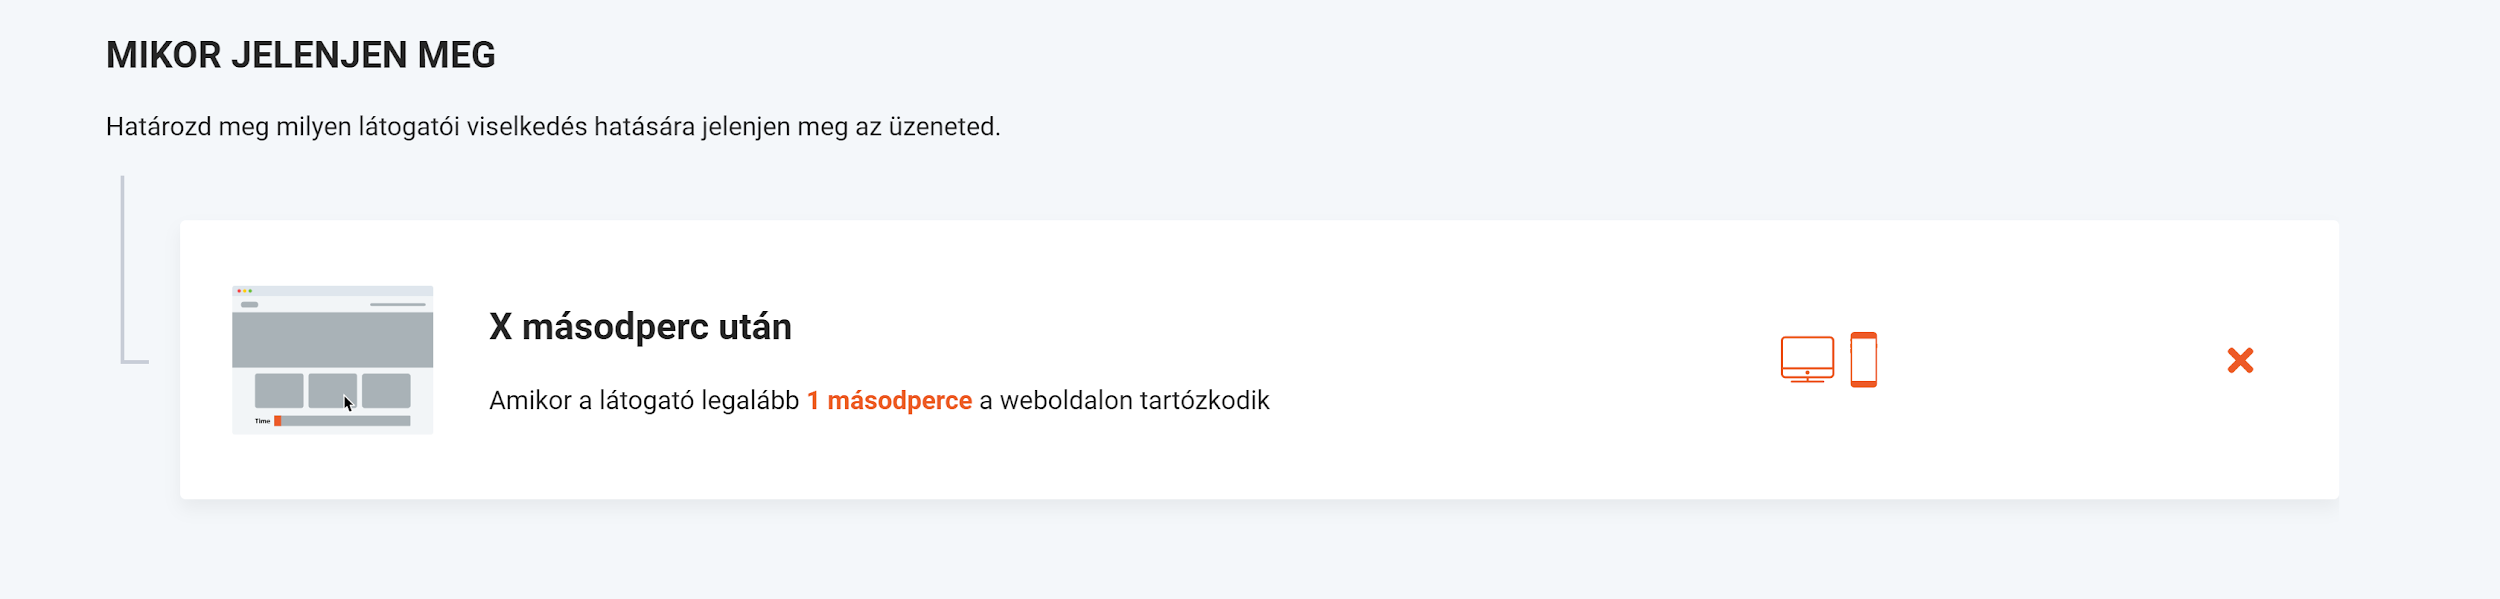Remove the rule with the orange X
This screenshot has height=599, width=2500.
2240,360
